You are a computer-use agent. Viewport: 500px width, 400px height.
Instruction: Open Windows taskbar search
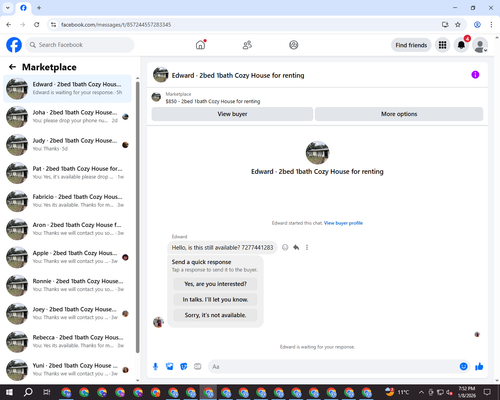click(28, 392)
